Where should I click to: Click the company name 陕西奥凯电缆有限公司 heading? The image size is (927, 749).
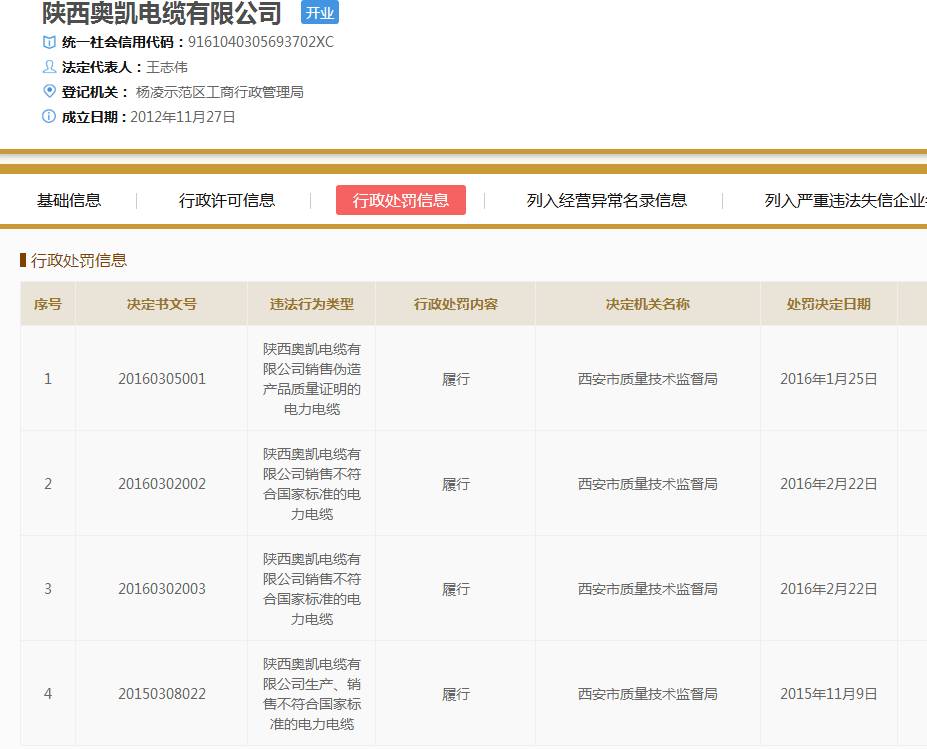161,13
